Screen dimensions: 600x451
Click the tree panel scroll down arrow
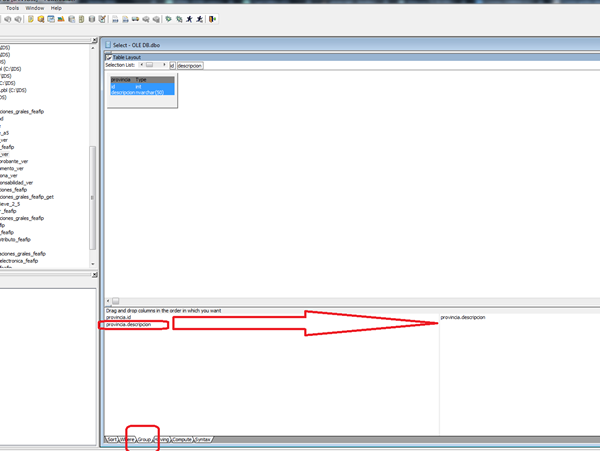coord(93,264)
